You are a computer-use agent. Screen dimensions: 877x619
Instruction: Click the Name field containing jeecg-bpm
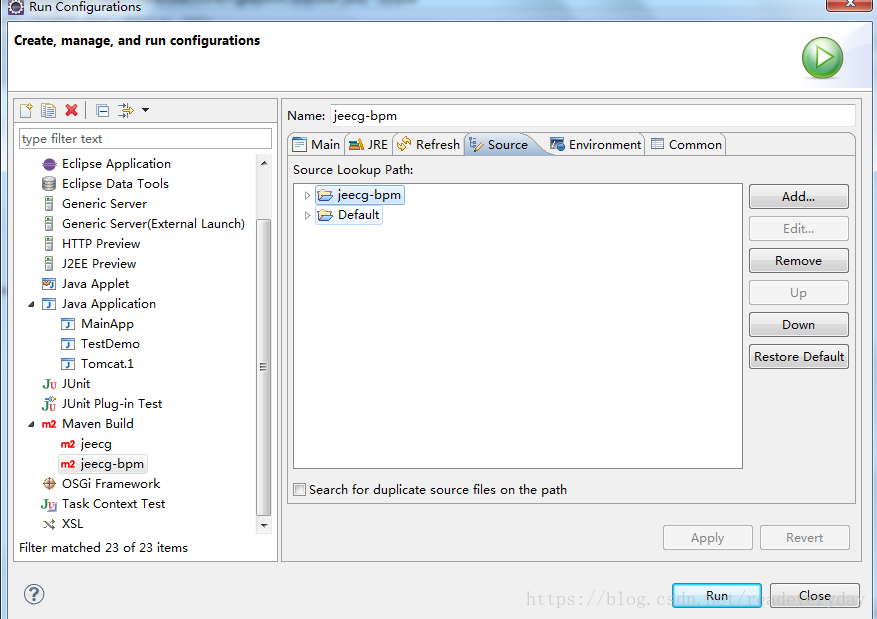[593, 116]
